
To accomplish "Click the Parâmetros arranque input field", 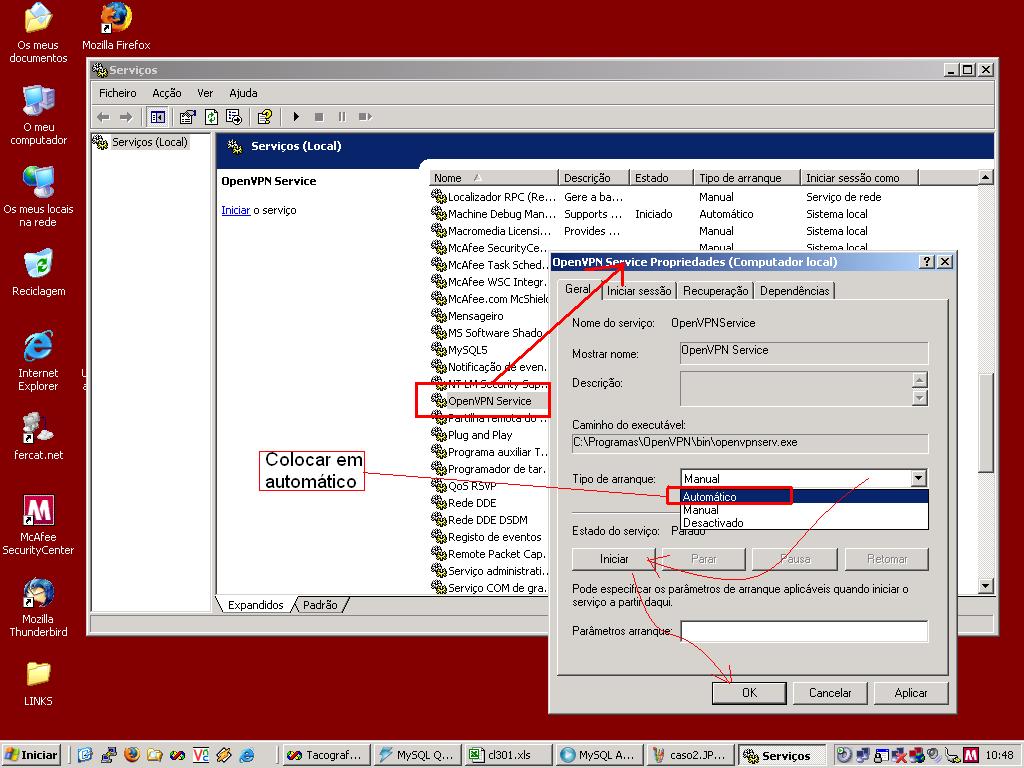I will pyautogui.click(x=803, y=631).
